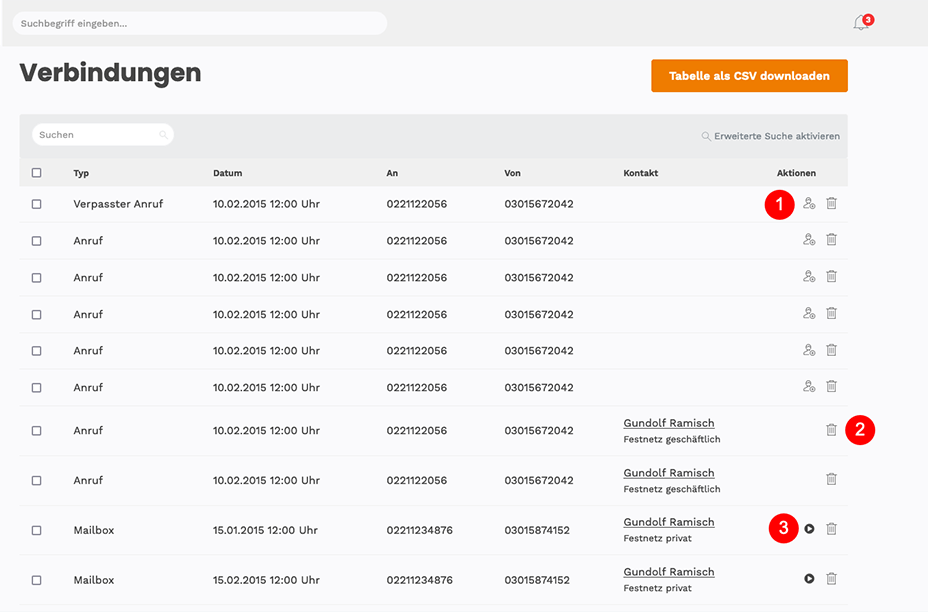Click the Kontakt column header

coord(640,173)
